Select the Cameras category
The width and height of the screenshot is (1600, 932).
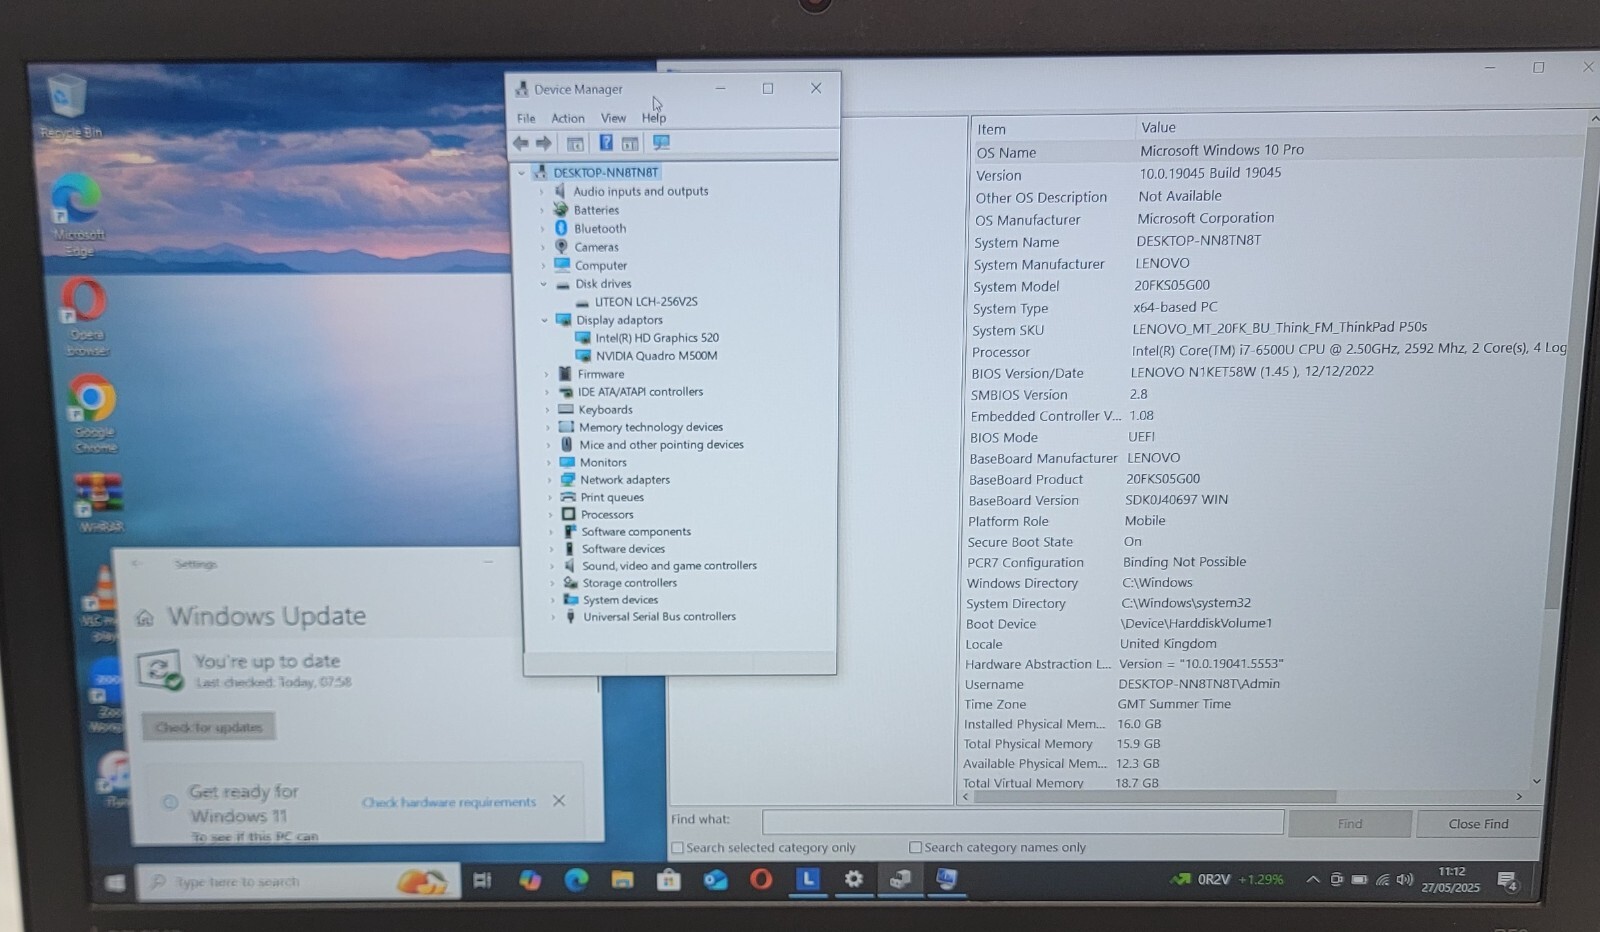[596, 247]
